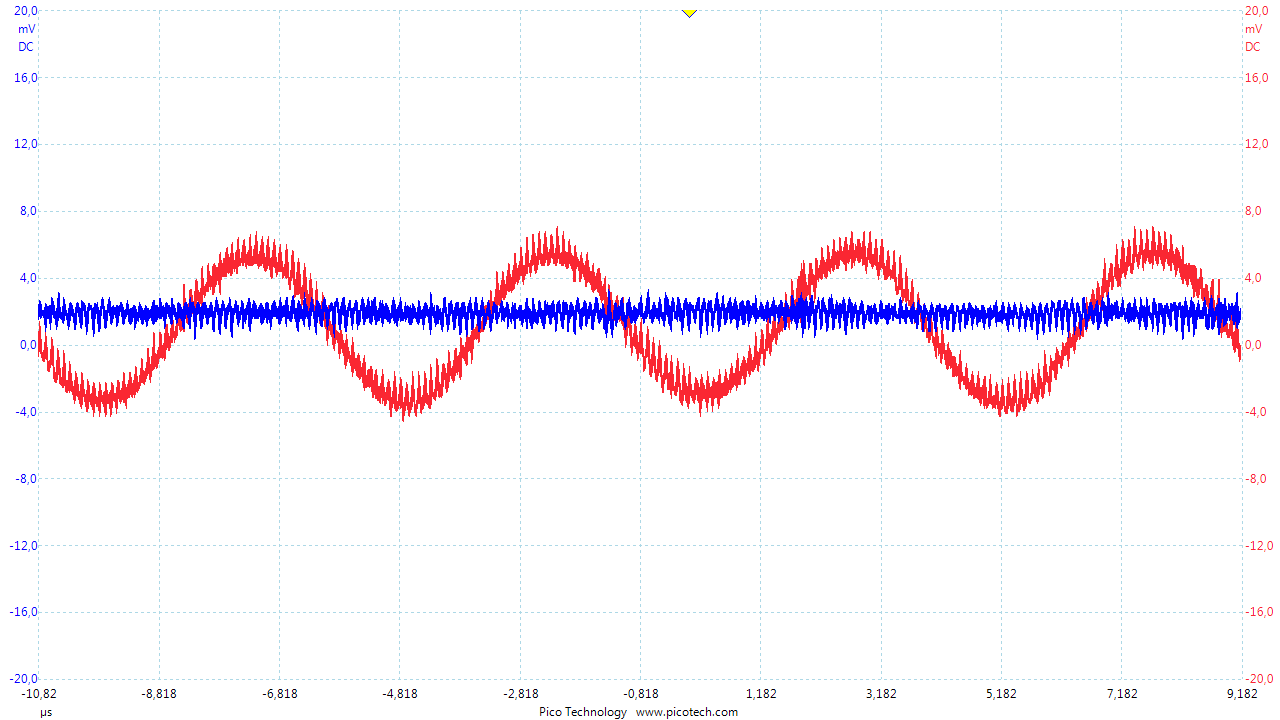Click red axis -12,0 value
The image size is (1280, 720).
click(1258, 546)
